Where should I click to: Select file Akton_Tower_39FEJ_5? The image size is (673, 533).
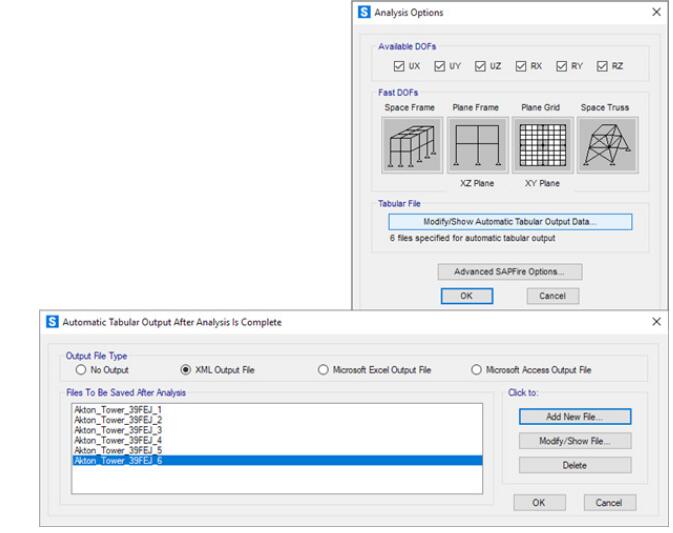point(277,451)
